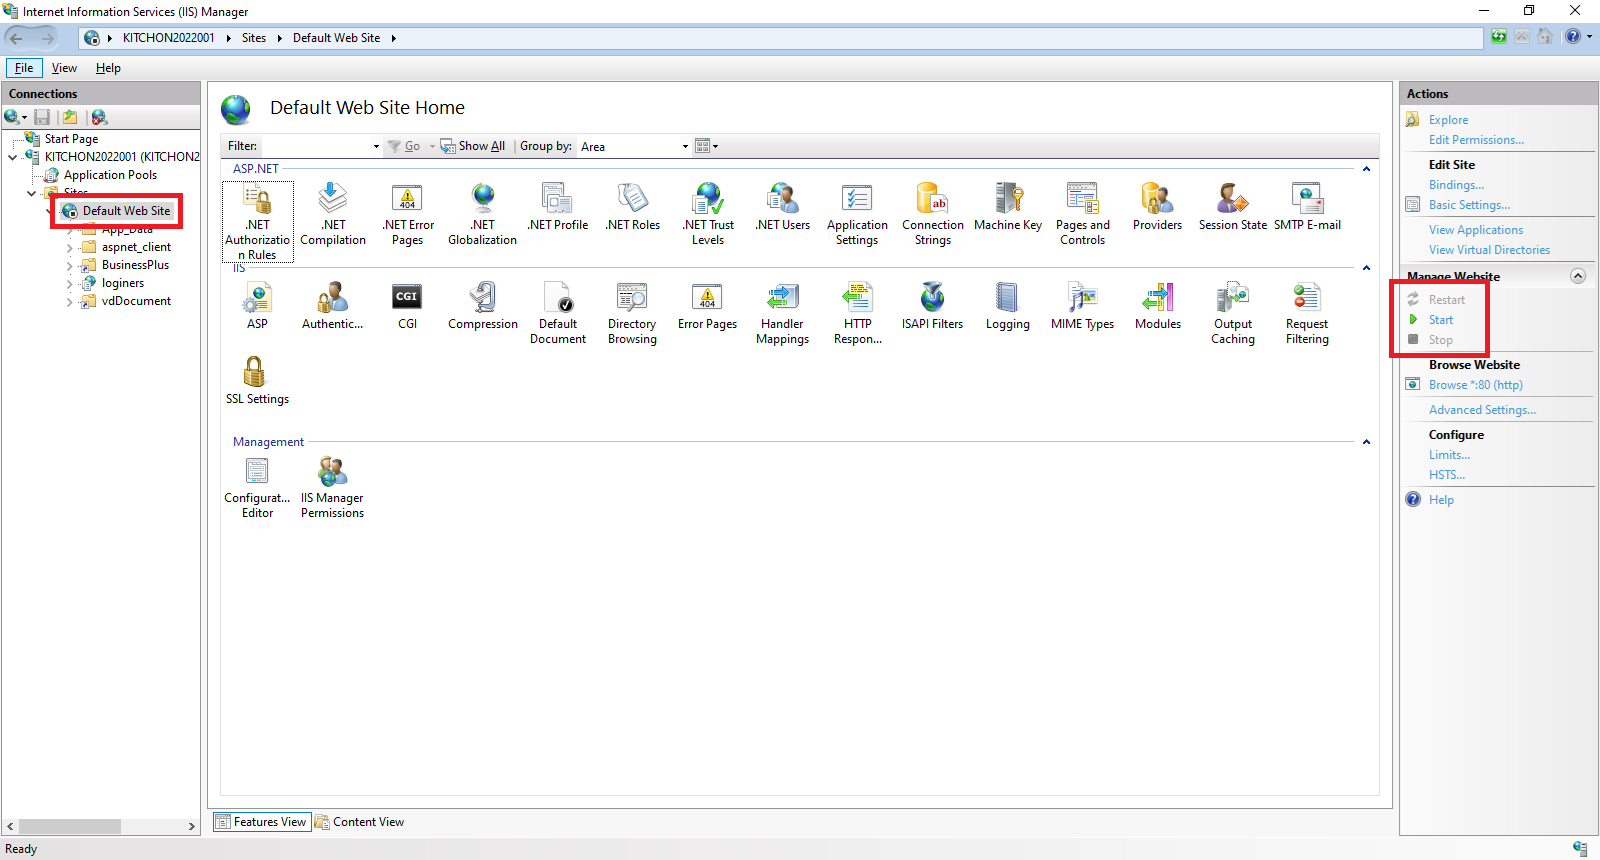Open the Group by Area dropdown
This screenshot has height=860, width=1600.
(x=685, y=146)
